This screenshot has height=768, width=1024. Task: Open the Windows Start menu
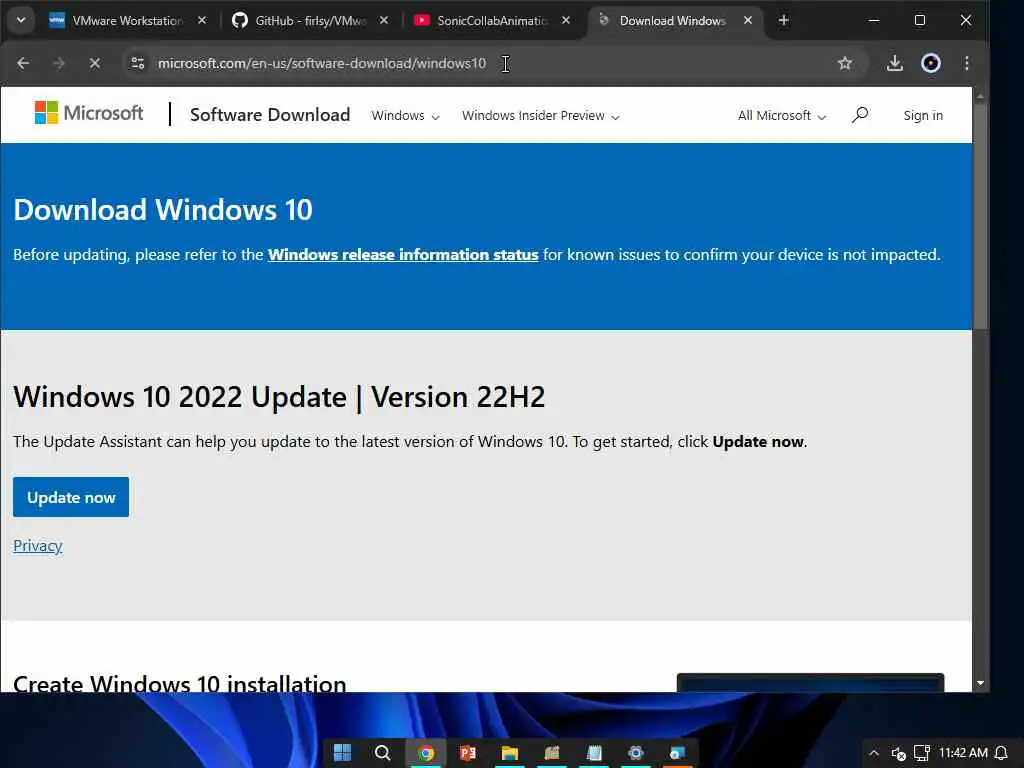pos(342,752)
